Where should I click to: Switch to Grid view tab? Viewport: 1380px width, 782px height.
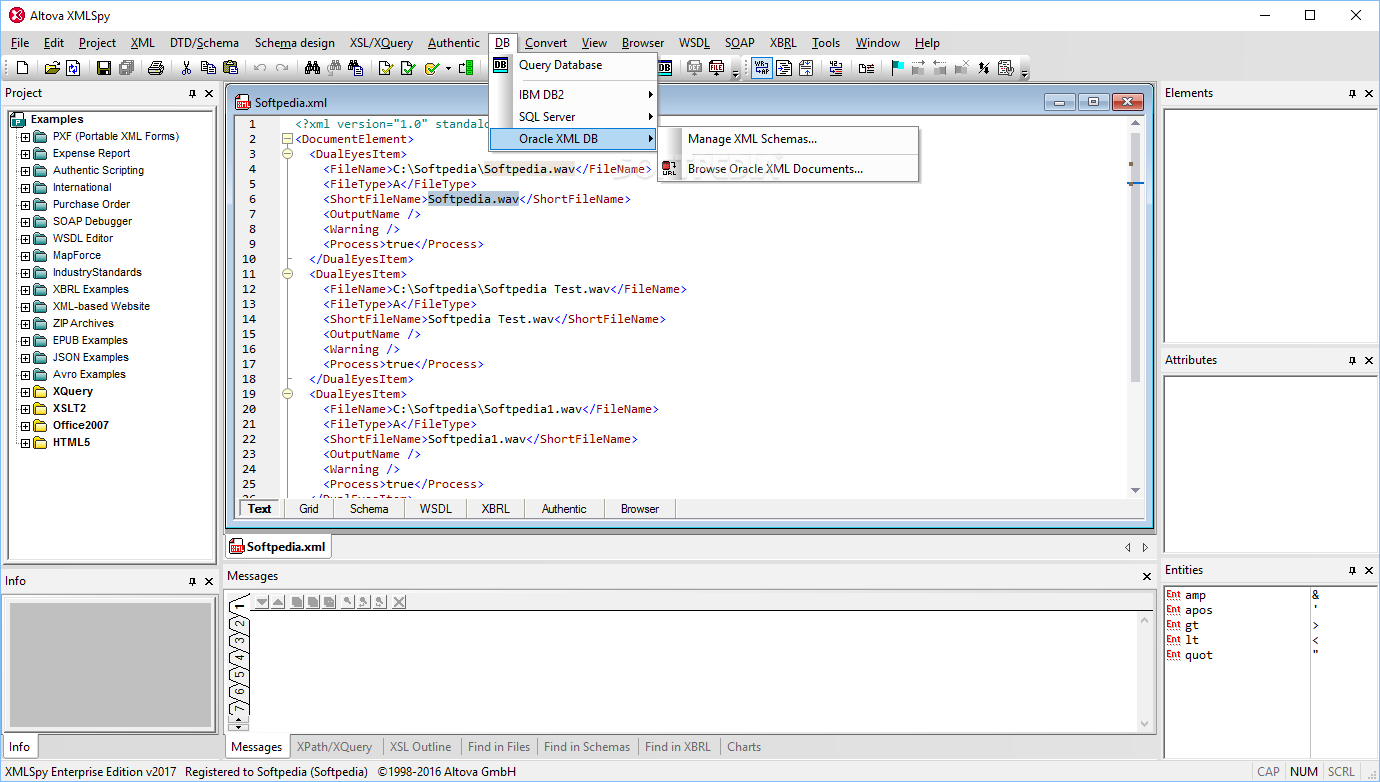309,509
